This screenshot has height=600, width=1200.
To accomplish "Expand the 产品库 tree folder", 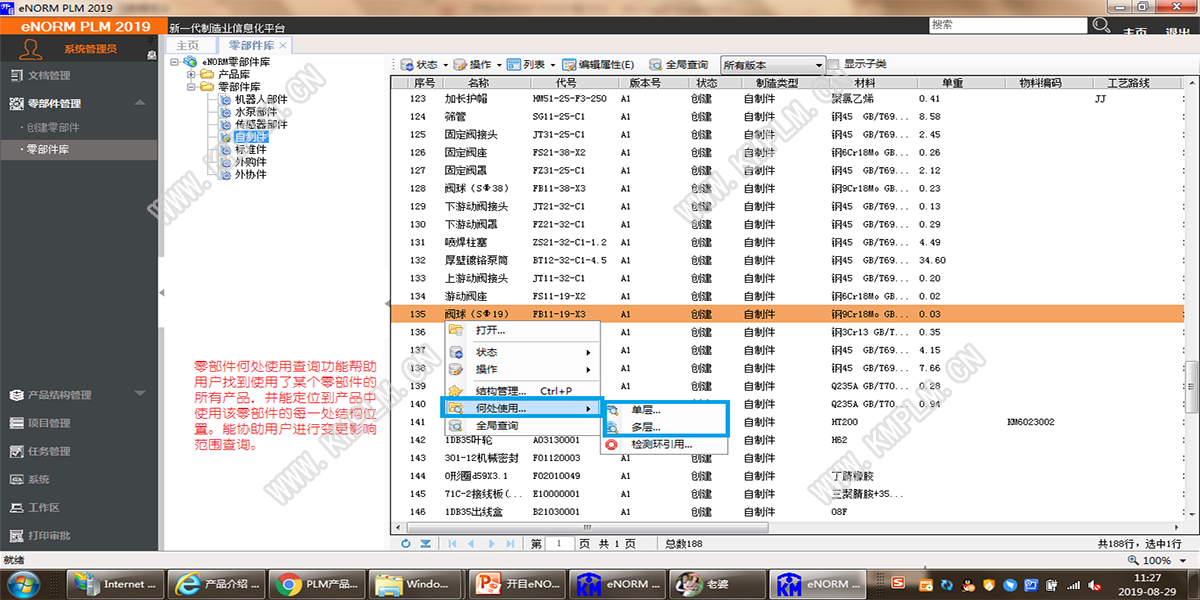I will tap(190, 74).
